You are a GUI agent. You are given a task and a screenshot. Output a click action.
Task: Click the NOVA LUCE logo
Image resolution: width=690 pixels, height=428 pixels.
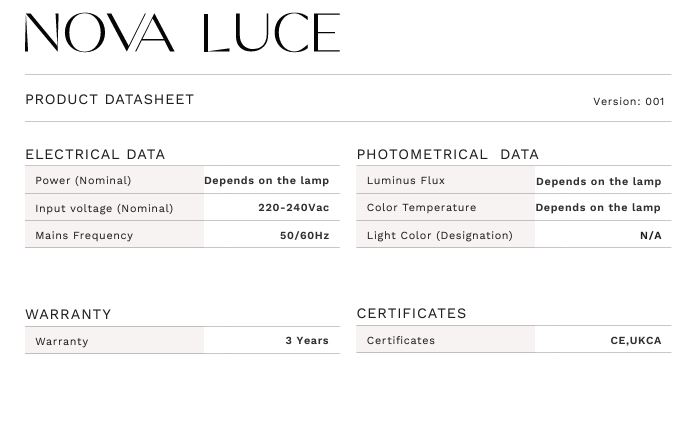pyautogui.click(x=182, y=33)
